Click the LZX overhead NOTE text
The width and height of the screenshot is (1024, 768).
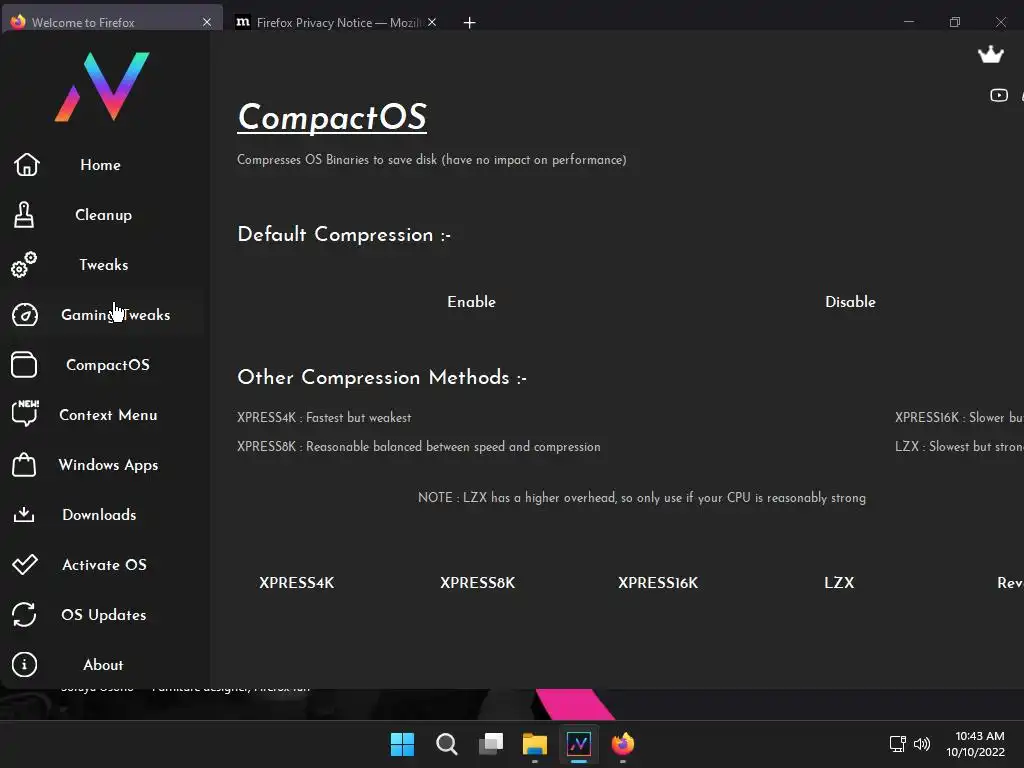pyautogui.click(x=641, y=498)
